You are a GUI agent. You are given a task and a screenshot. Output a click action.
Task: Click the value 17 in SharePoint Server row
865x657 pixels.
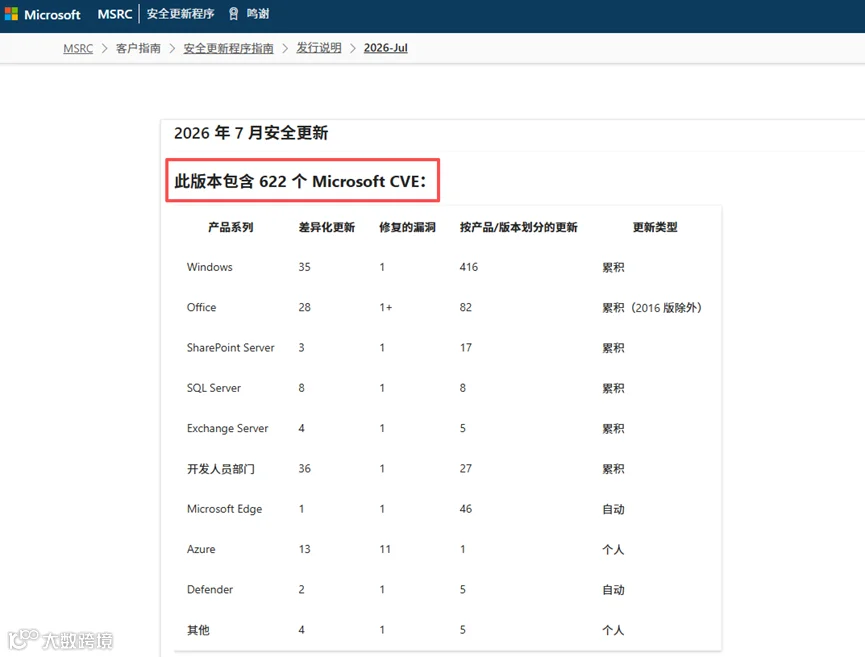[466, 348]
